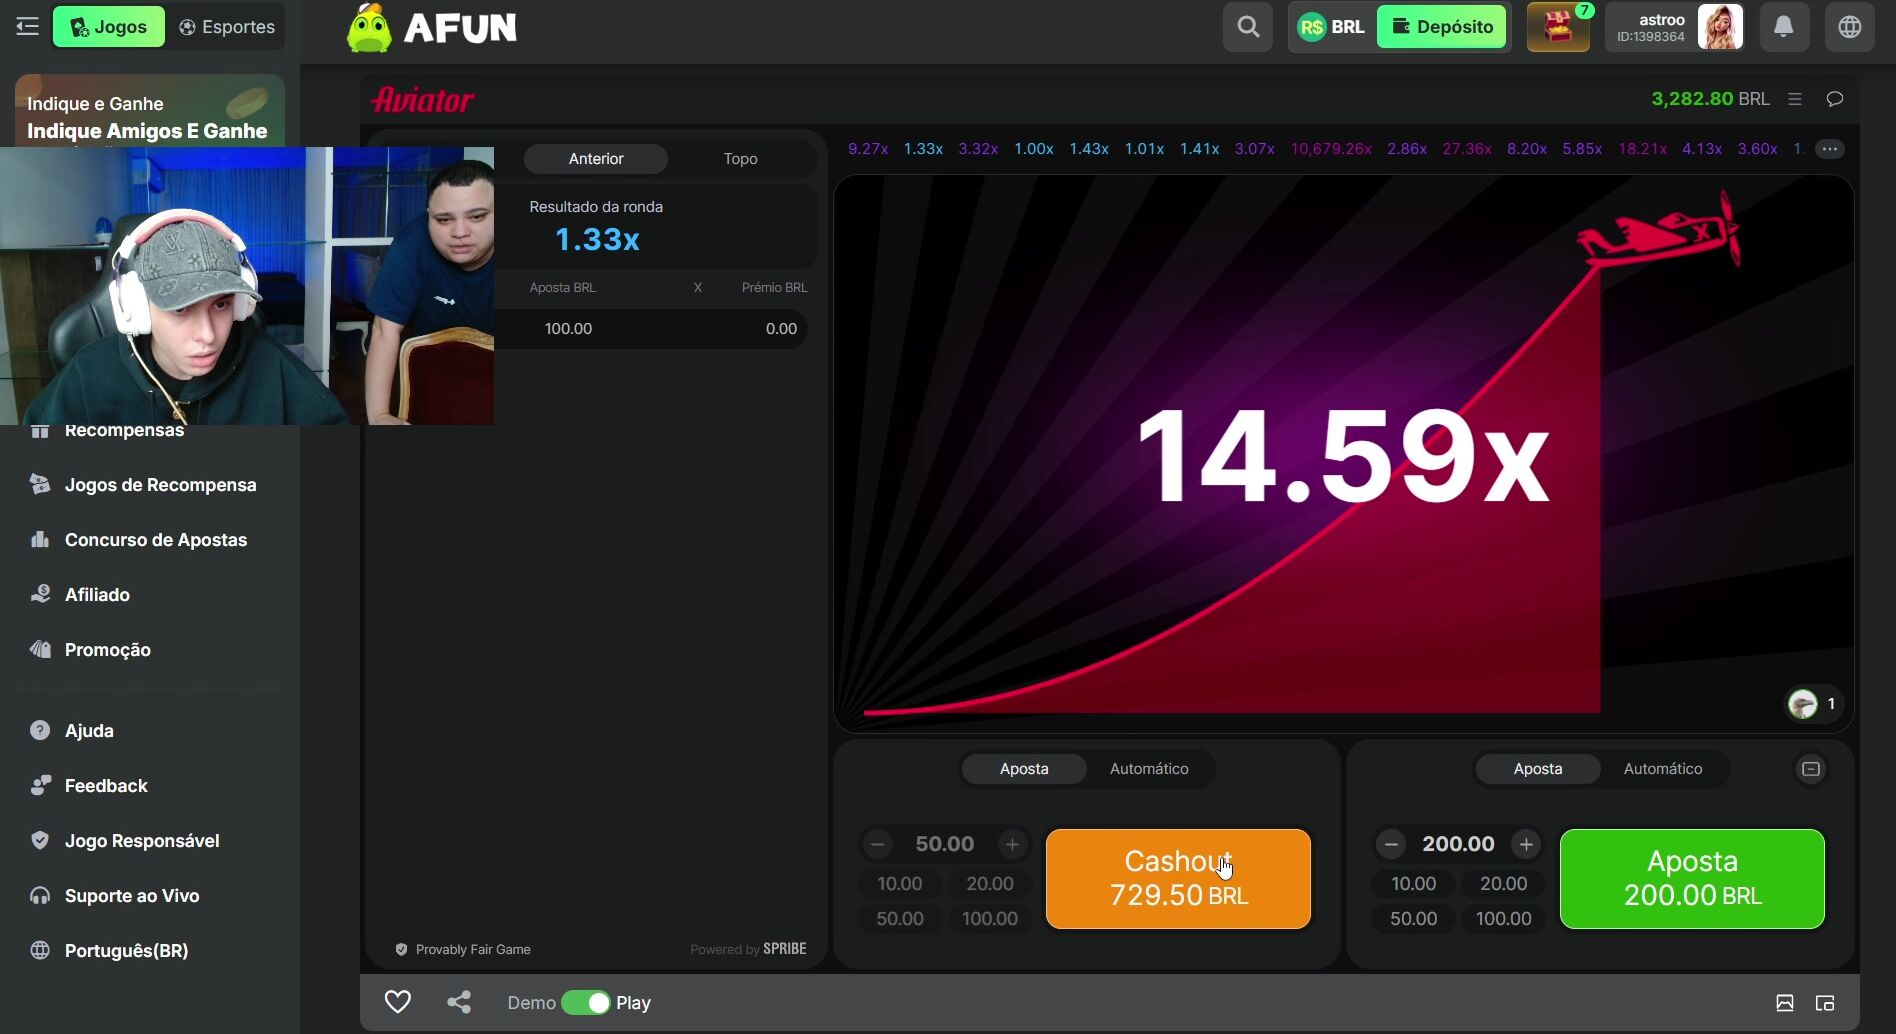Click the AFUN logo
Image resolution: width=1896 pixels, height=1034 pixels.
click(x=432, y=27)
